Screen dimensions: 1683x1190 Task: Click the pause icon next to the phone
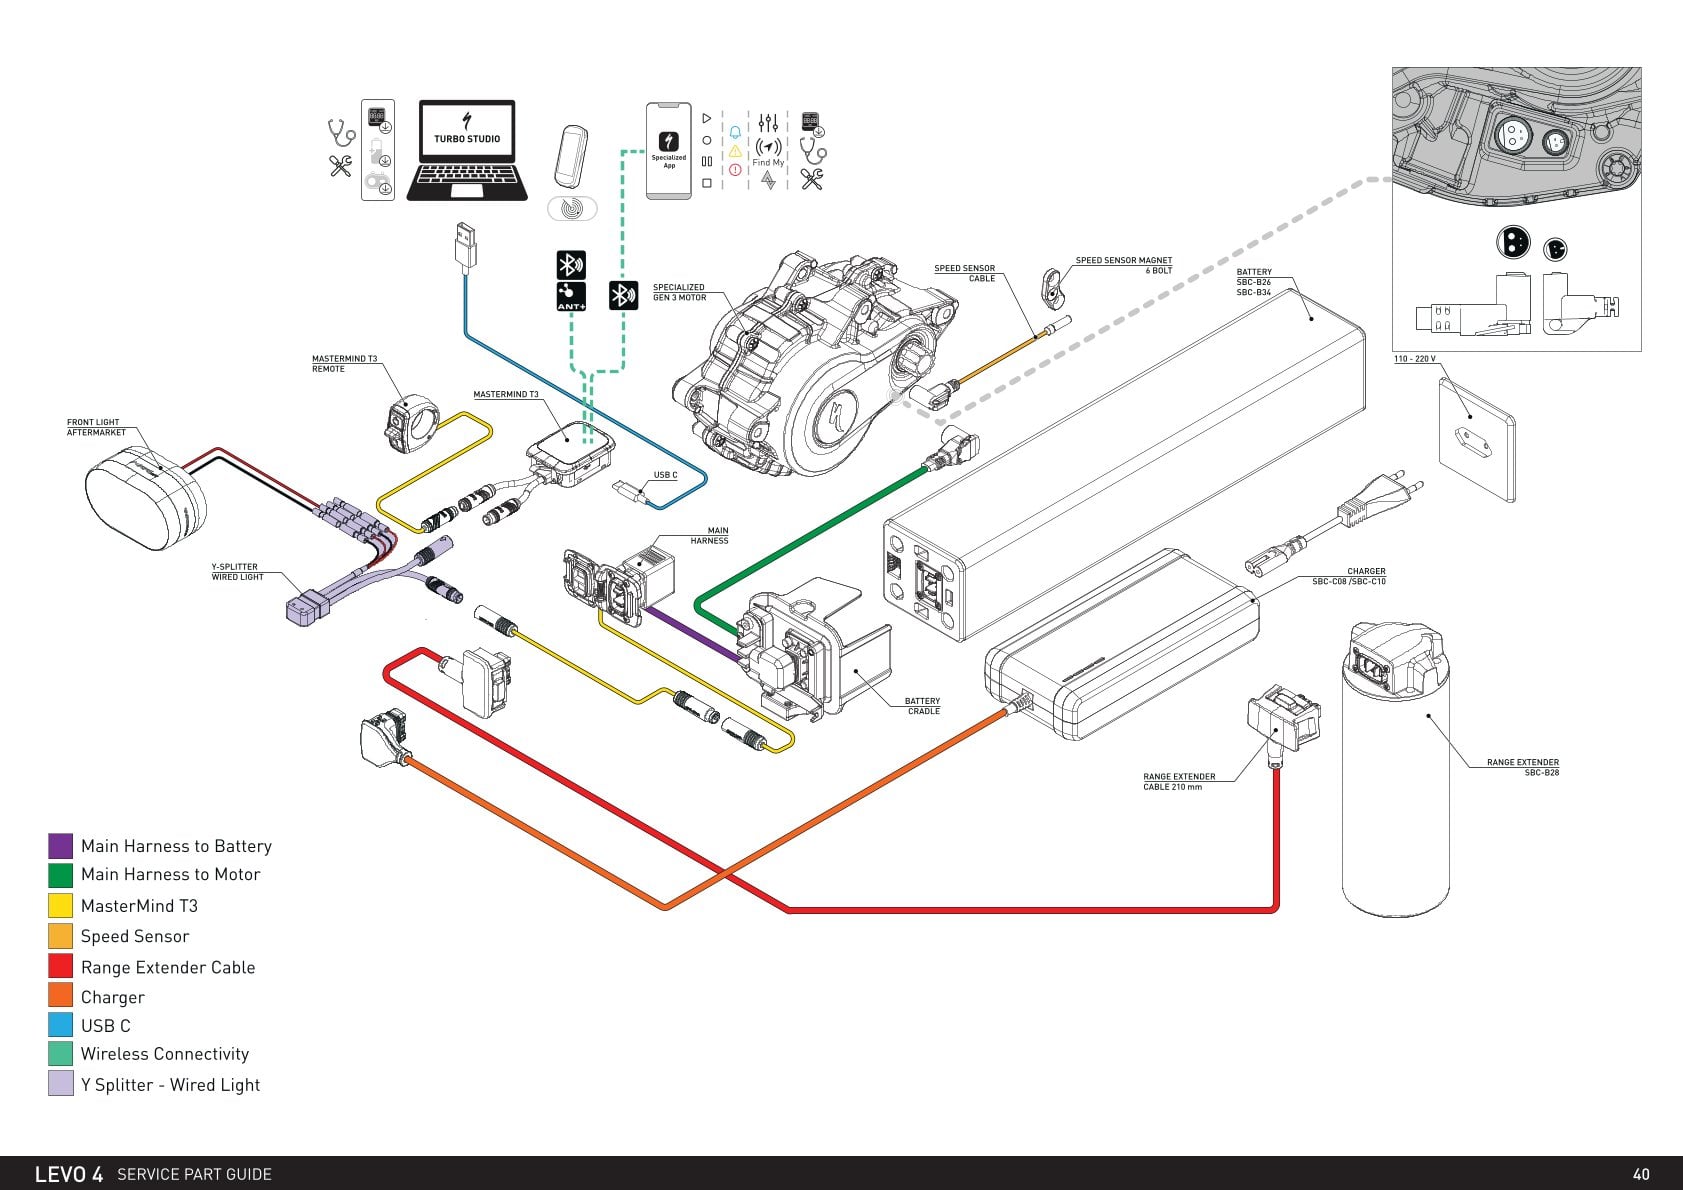point(707,161)
